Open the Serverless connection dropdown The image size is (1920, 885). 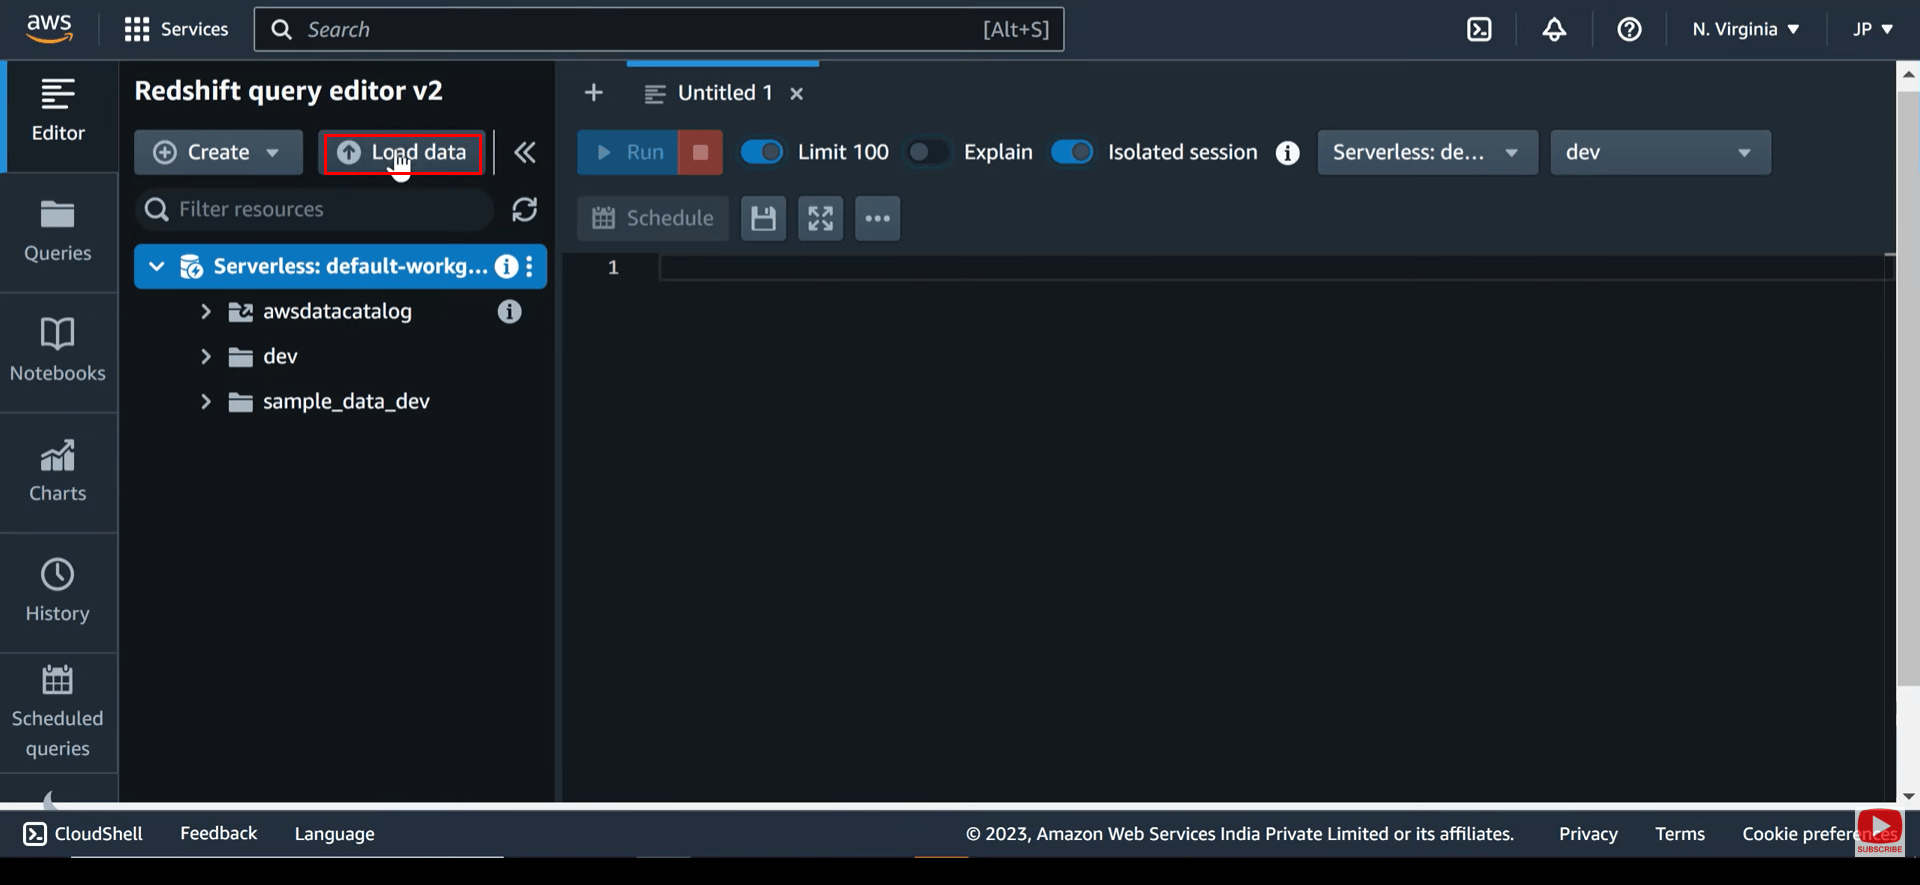point(1427,152)
